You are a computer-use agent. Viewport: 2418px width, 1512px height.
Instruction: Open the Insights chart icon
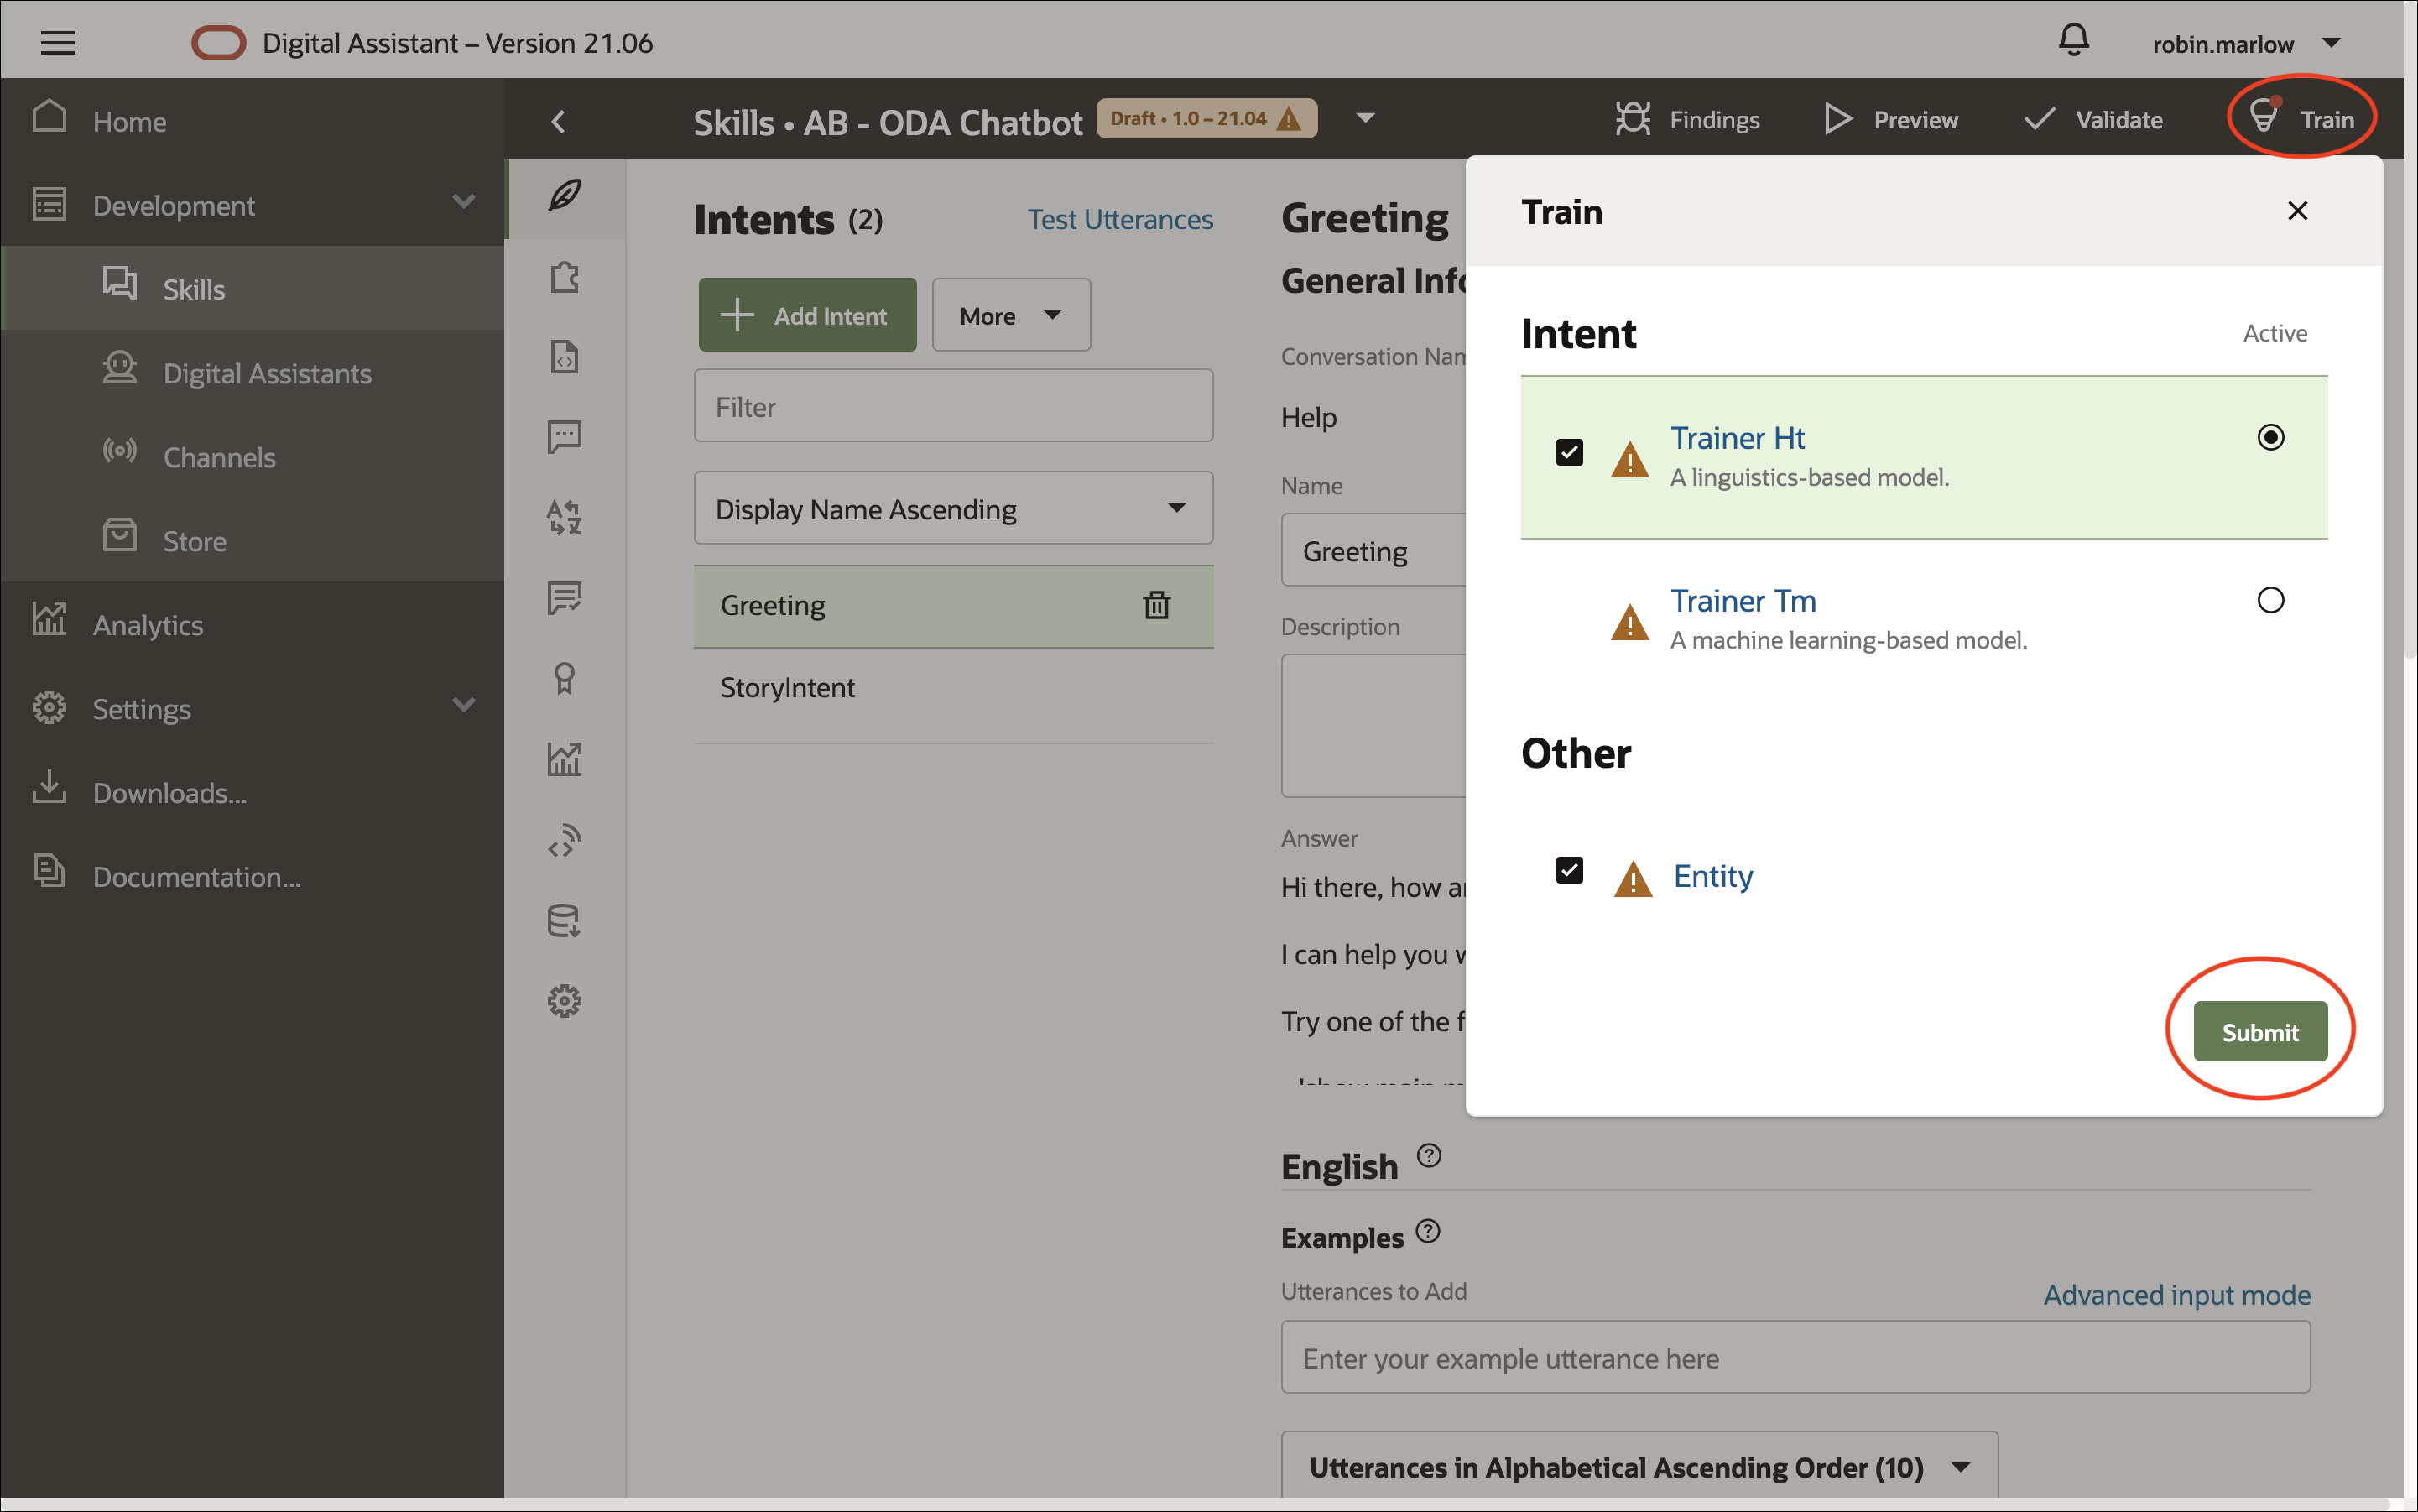(x=565, y=758)
